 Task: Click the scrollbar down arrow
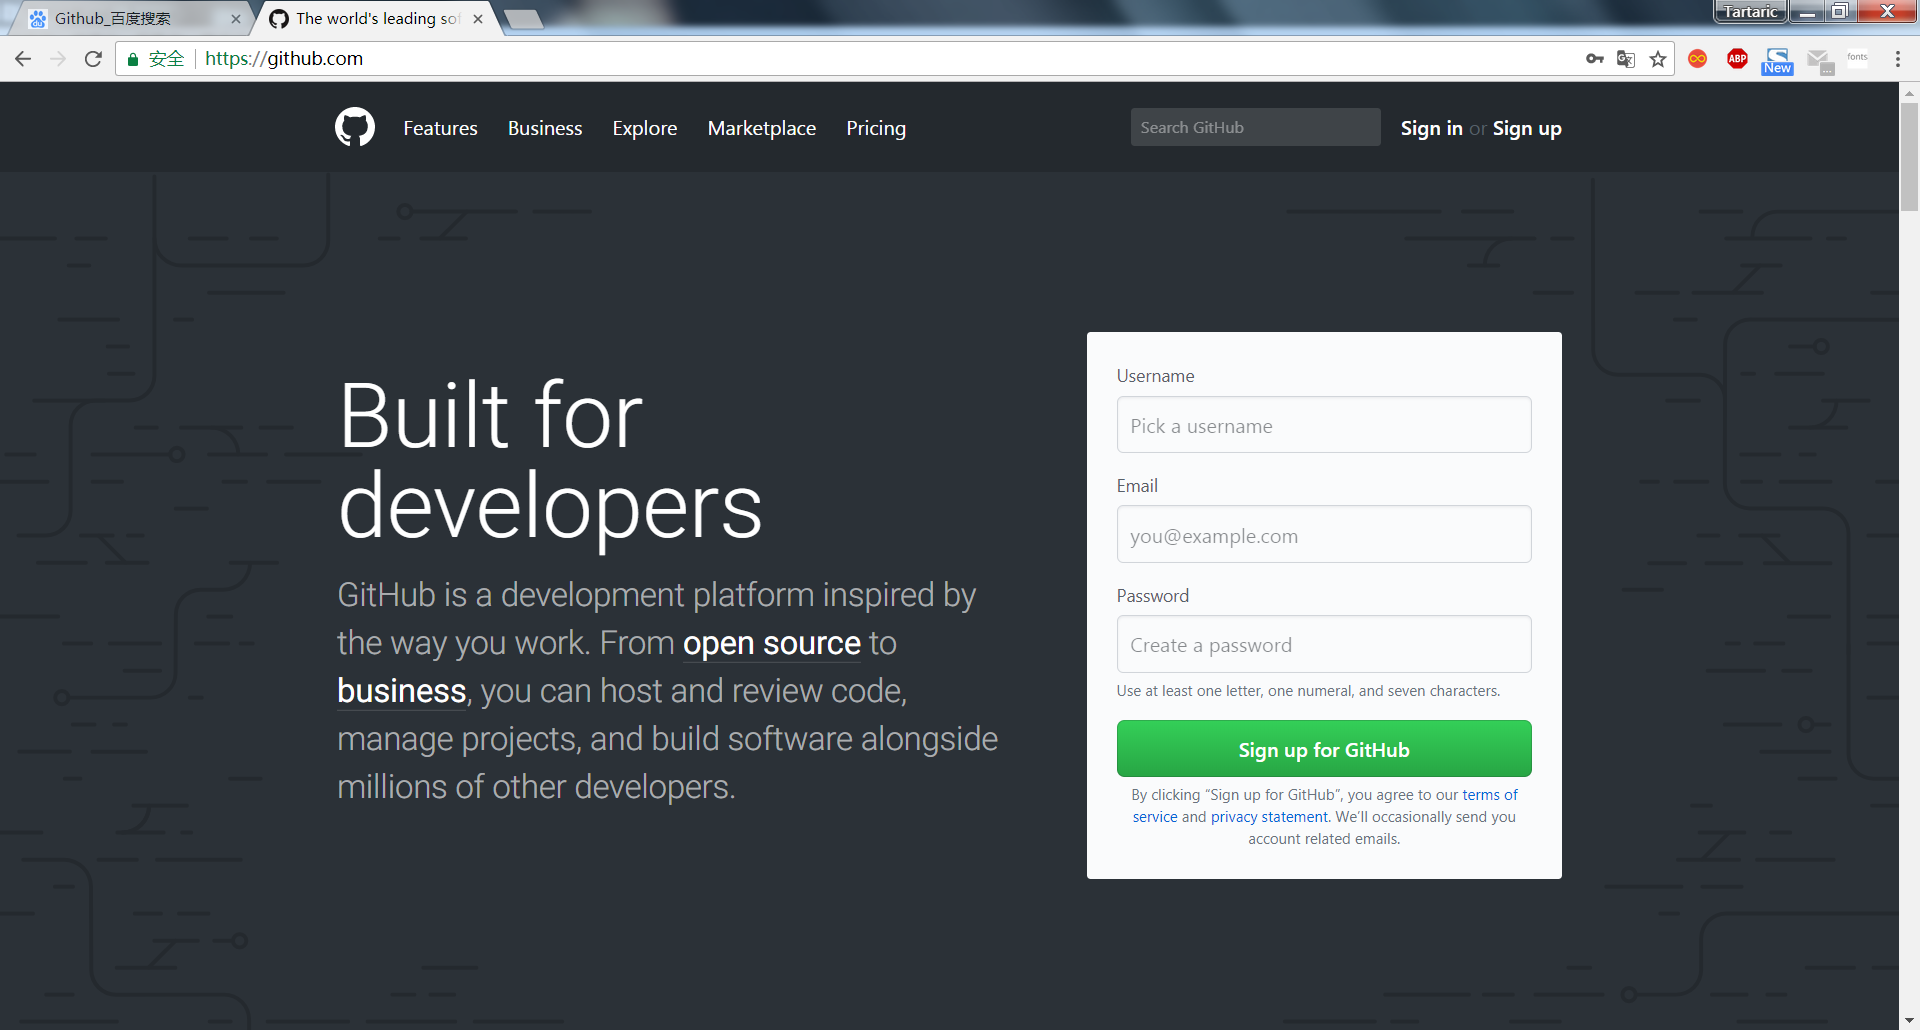[1910, 1020]
